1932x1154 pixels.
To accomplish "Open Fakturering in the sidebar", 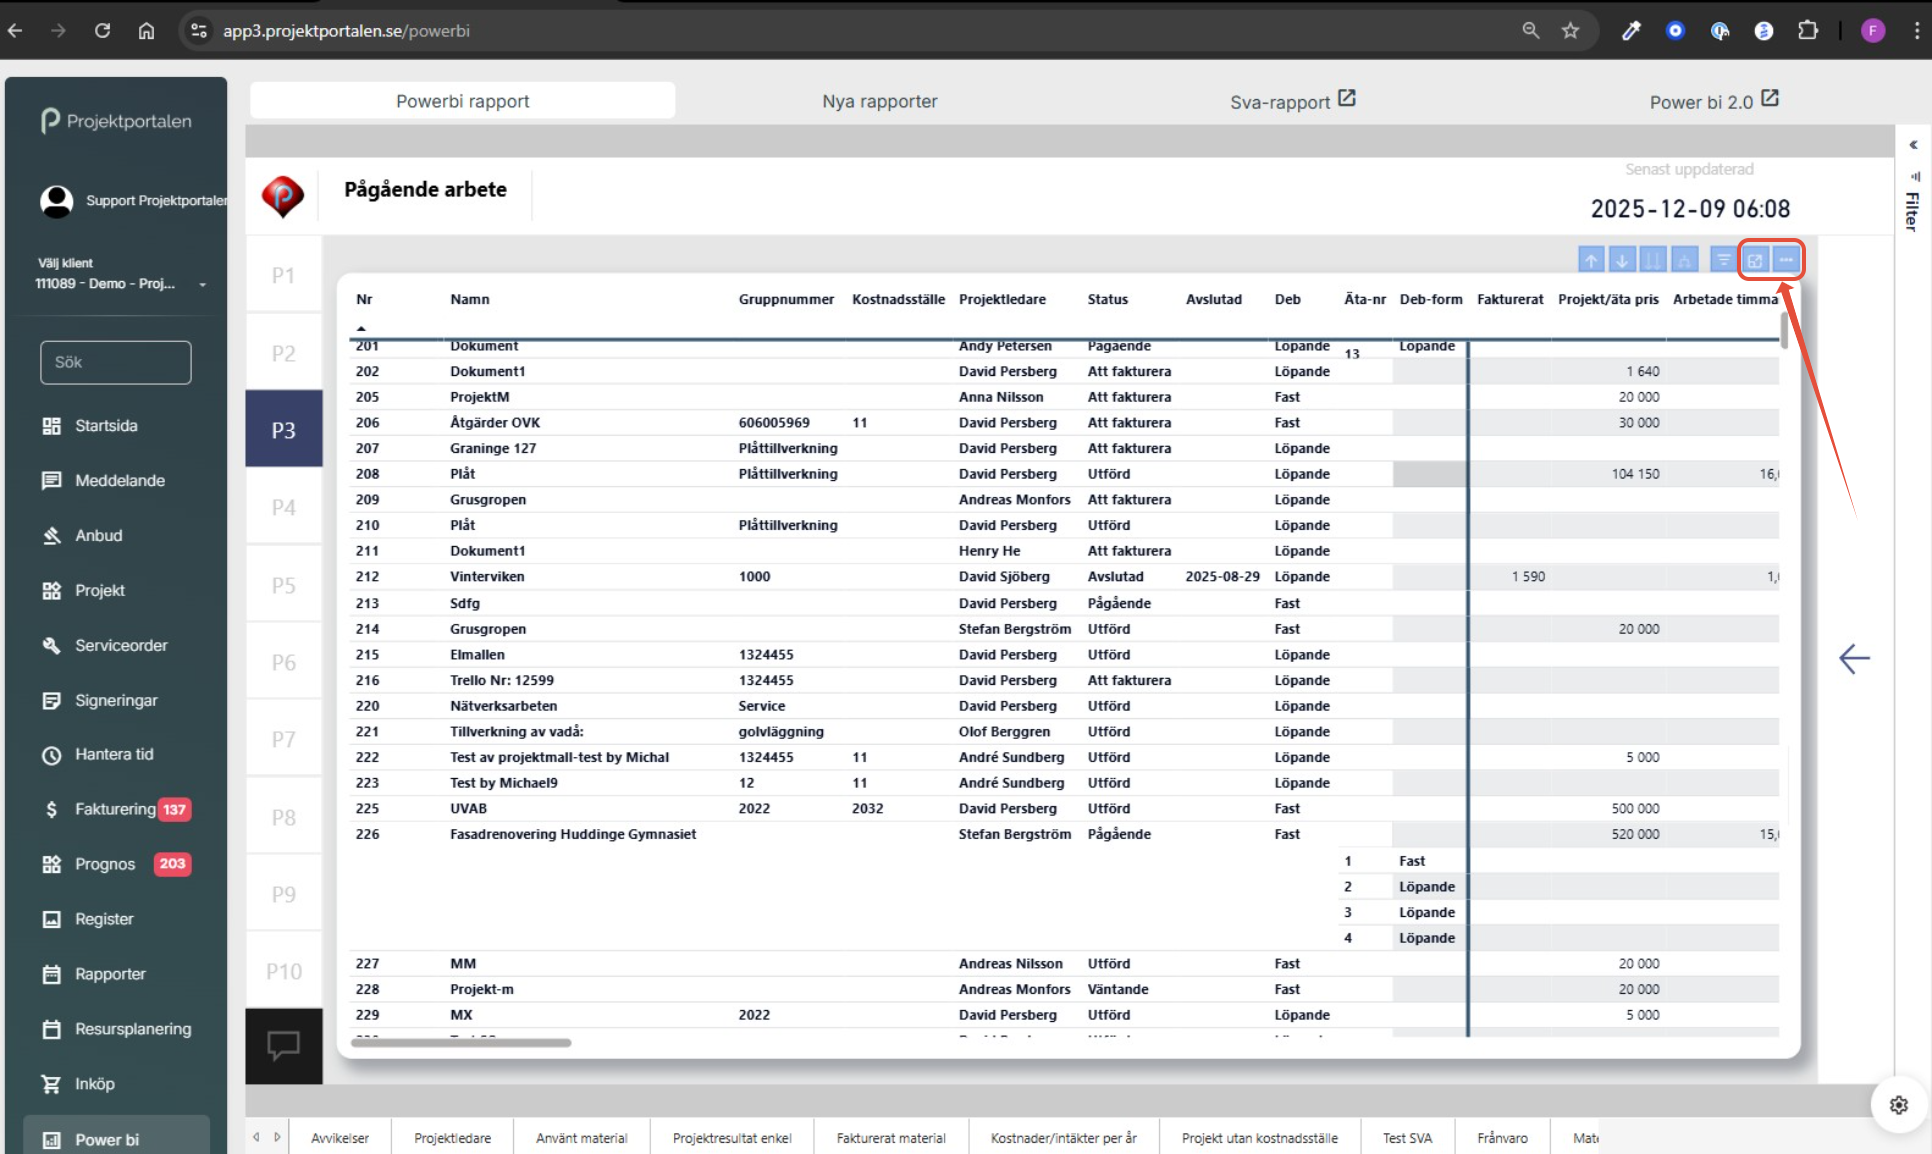I will 115,809.
